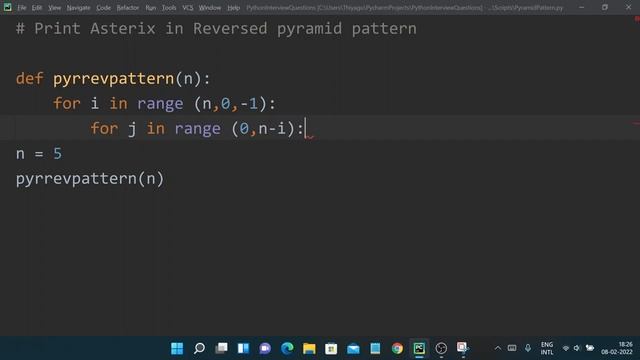Open Microsoft Edge from taskbar
This screenshot has height=360, width=640.
click(287, 348)
